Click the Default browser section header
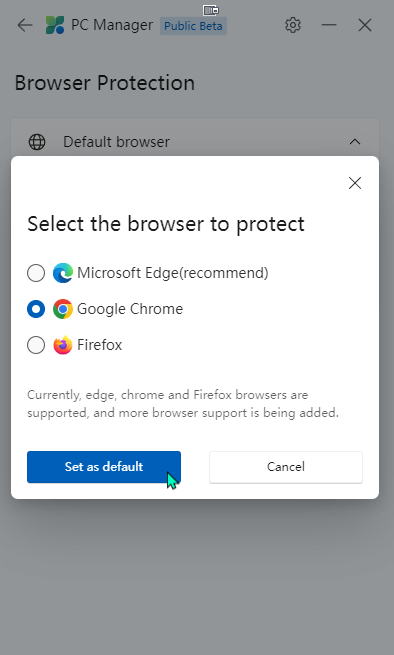 pos(195,139)
